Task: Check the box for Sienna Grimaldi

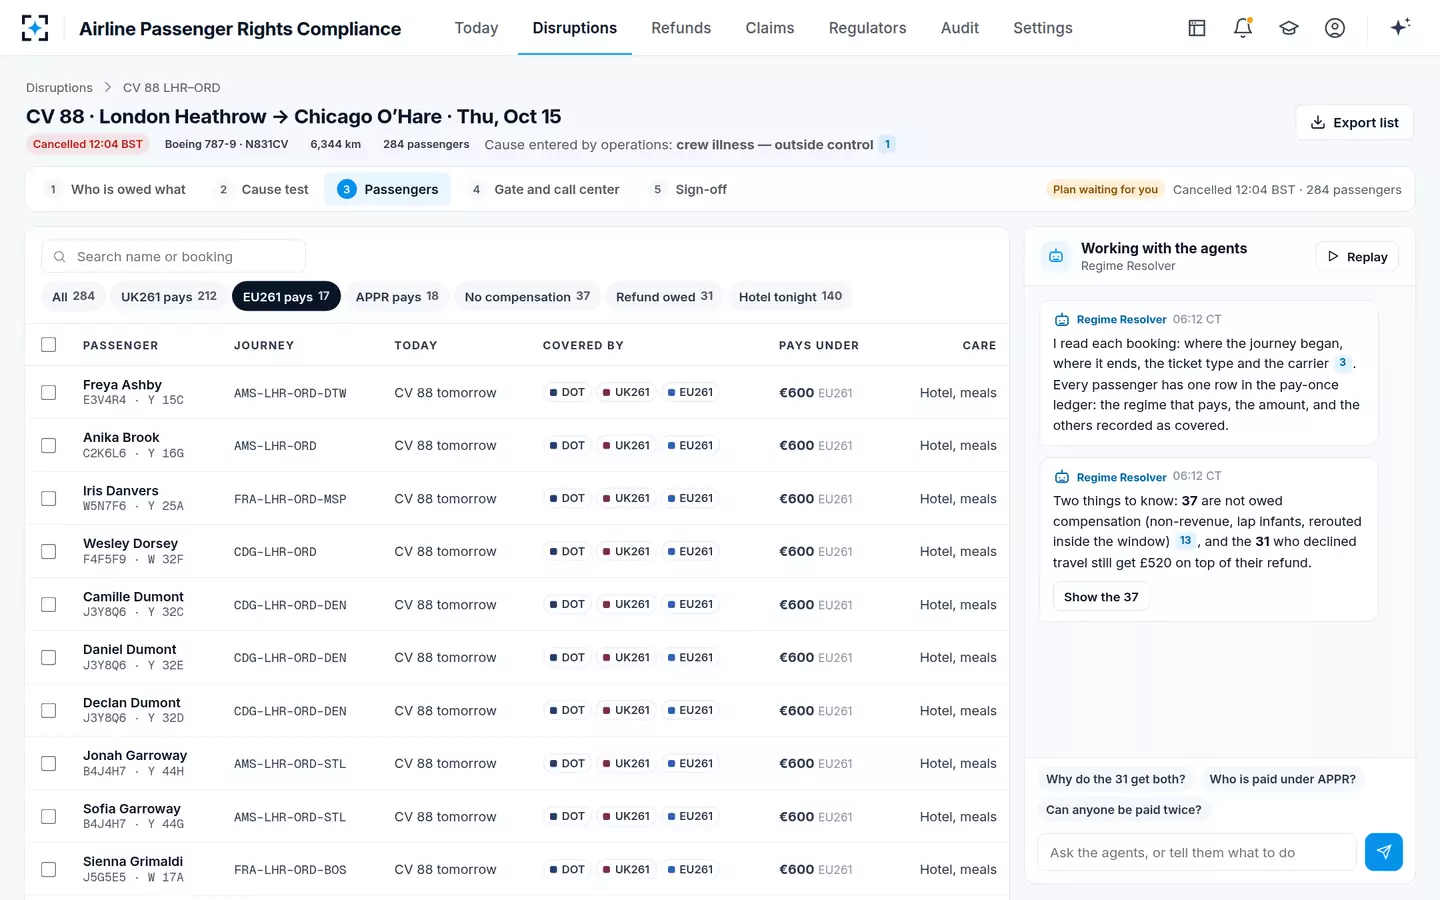Action: pyautogui.click(x=48, y=869)
